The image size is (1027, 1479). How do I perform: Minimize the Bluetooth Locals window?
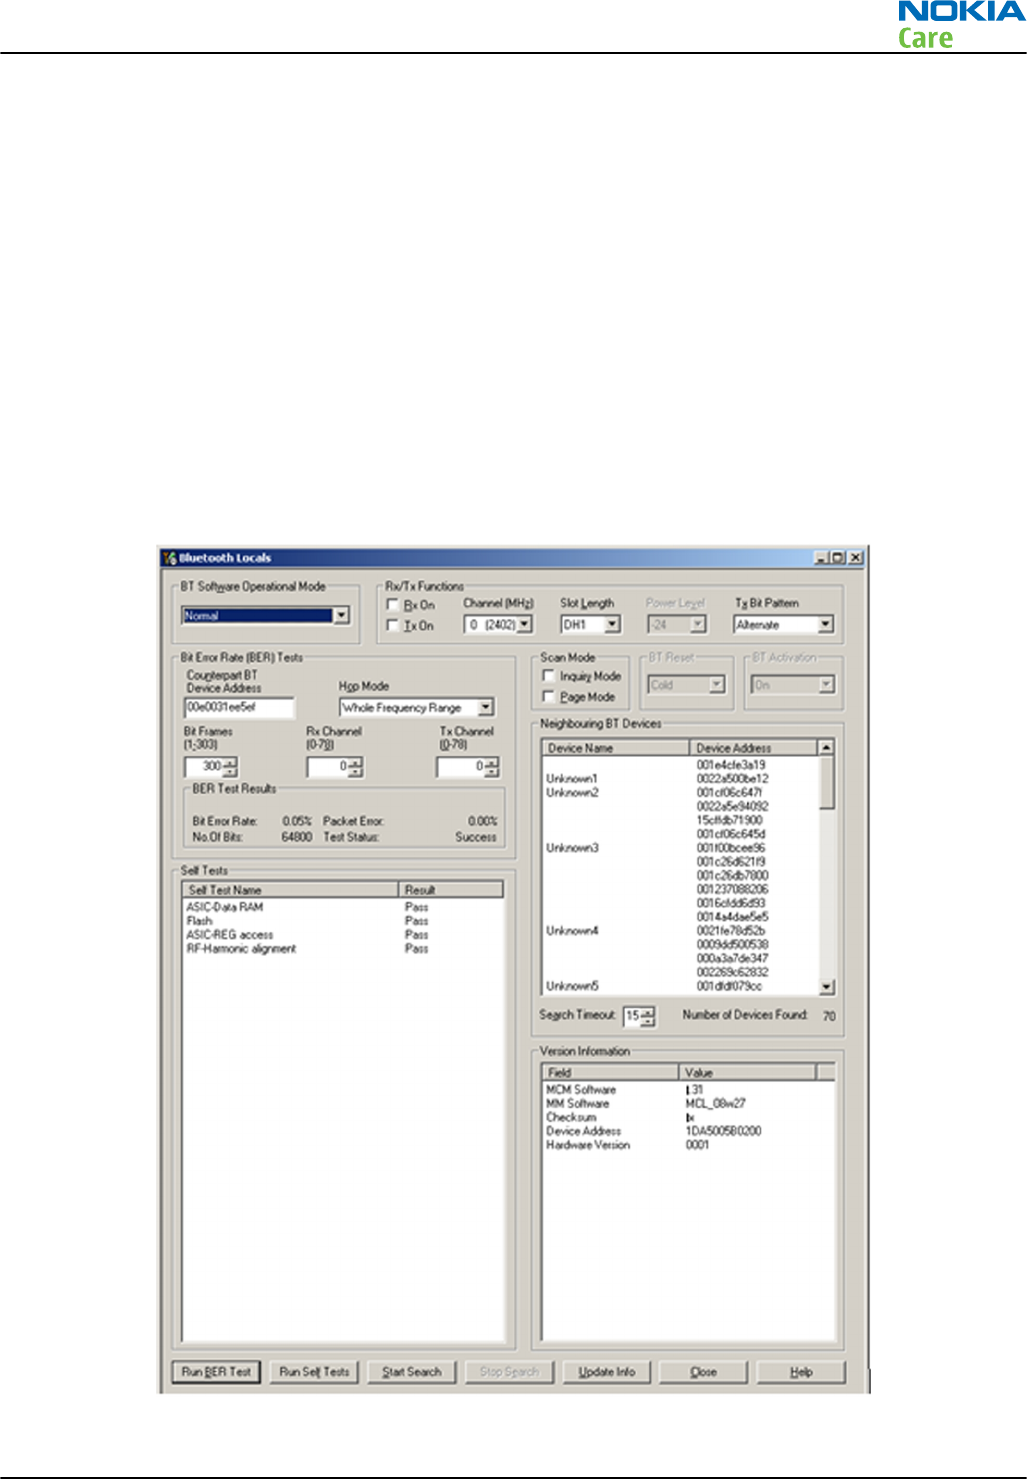[x=821, y=558]
